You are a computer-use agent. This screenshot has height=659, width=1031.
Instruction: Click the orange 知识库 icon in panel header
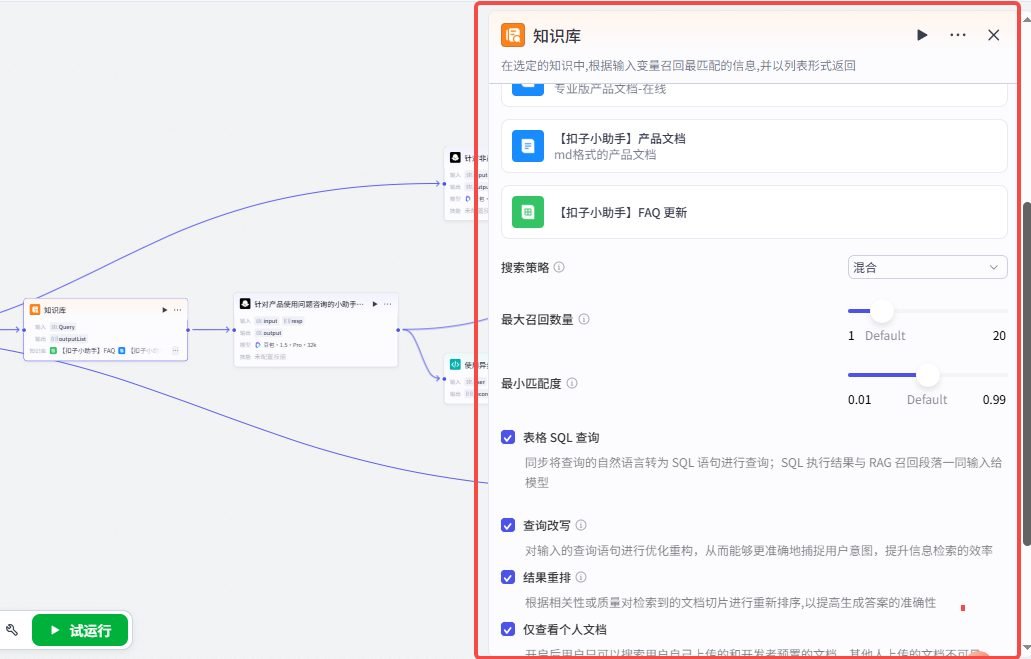point(512,35)
